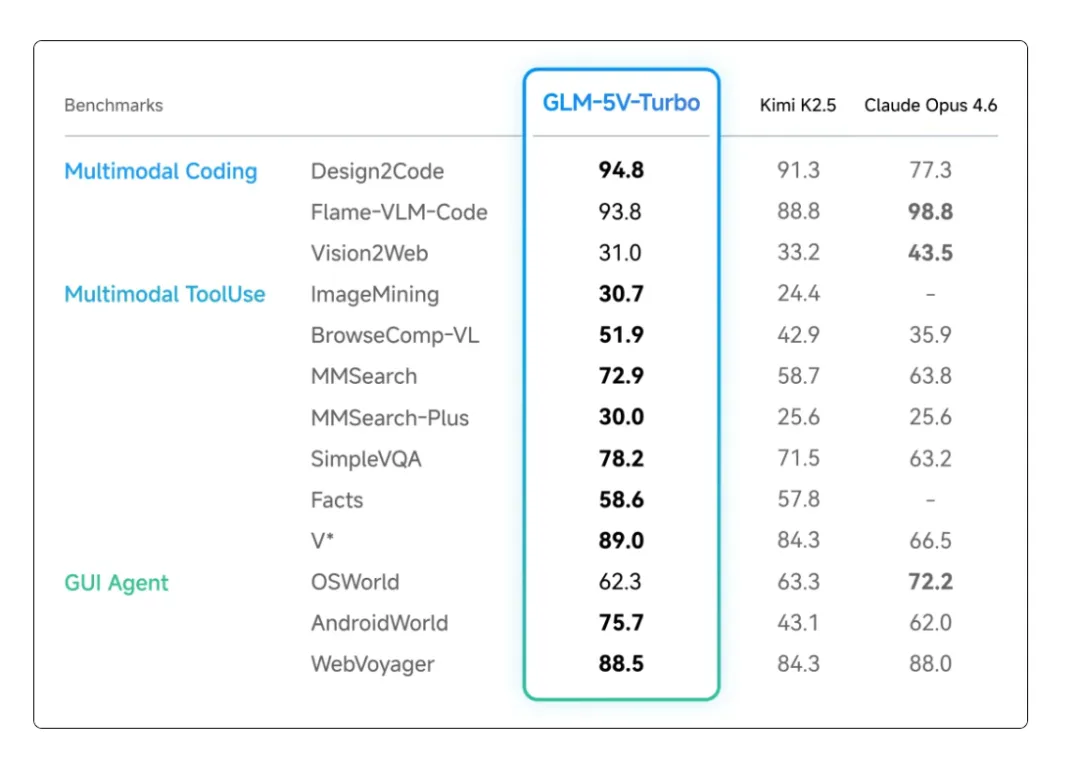Select the OSWorld benchmark label
1080x766 pixels.
355,582
